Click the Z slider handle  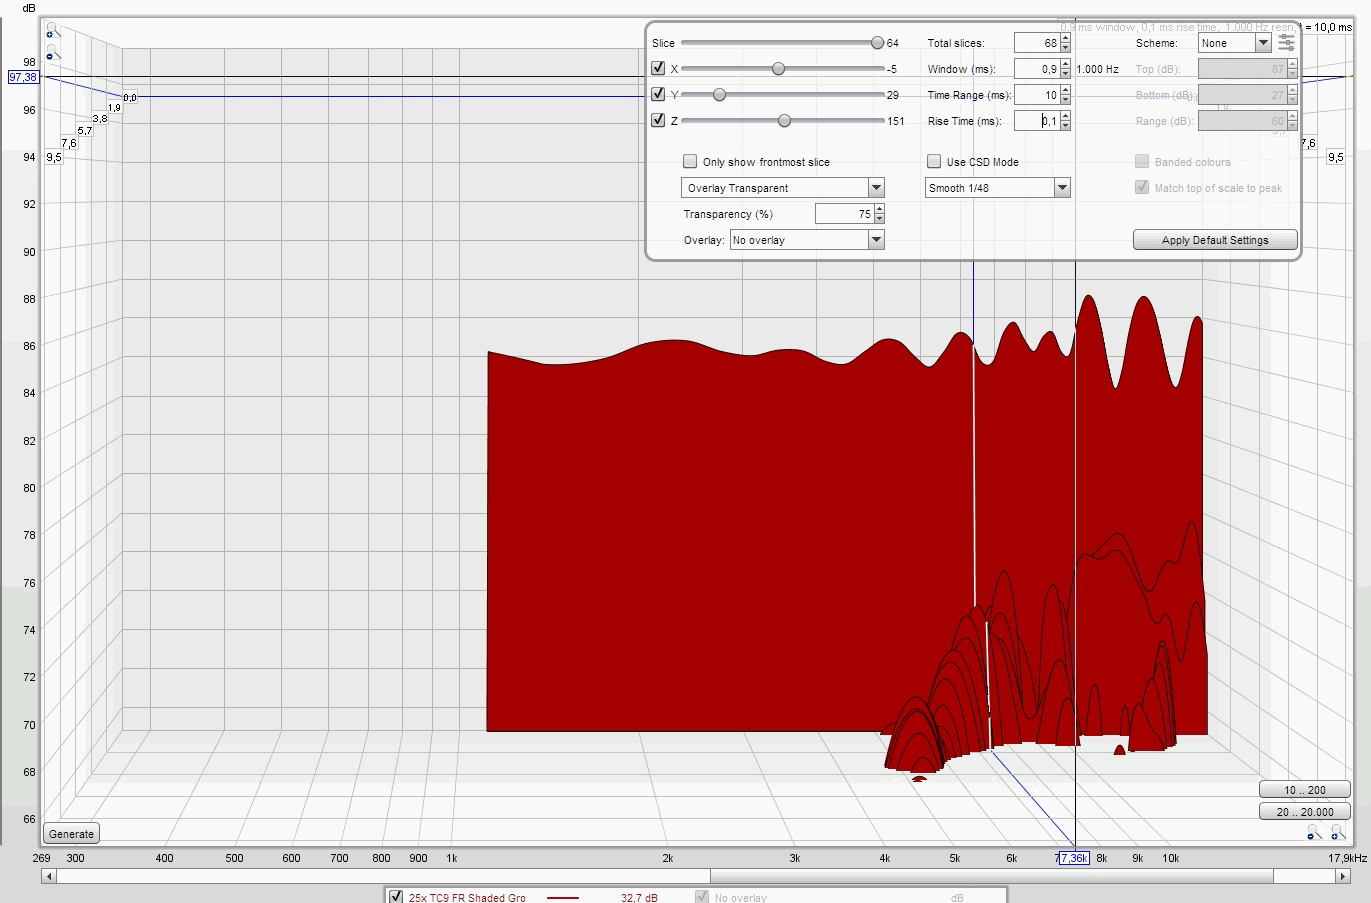pyautogui.click(x=784, y=121)
